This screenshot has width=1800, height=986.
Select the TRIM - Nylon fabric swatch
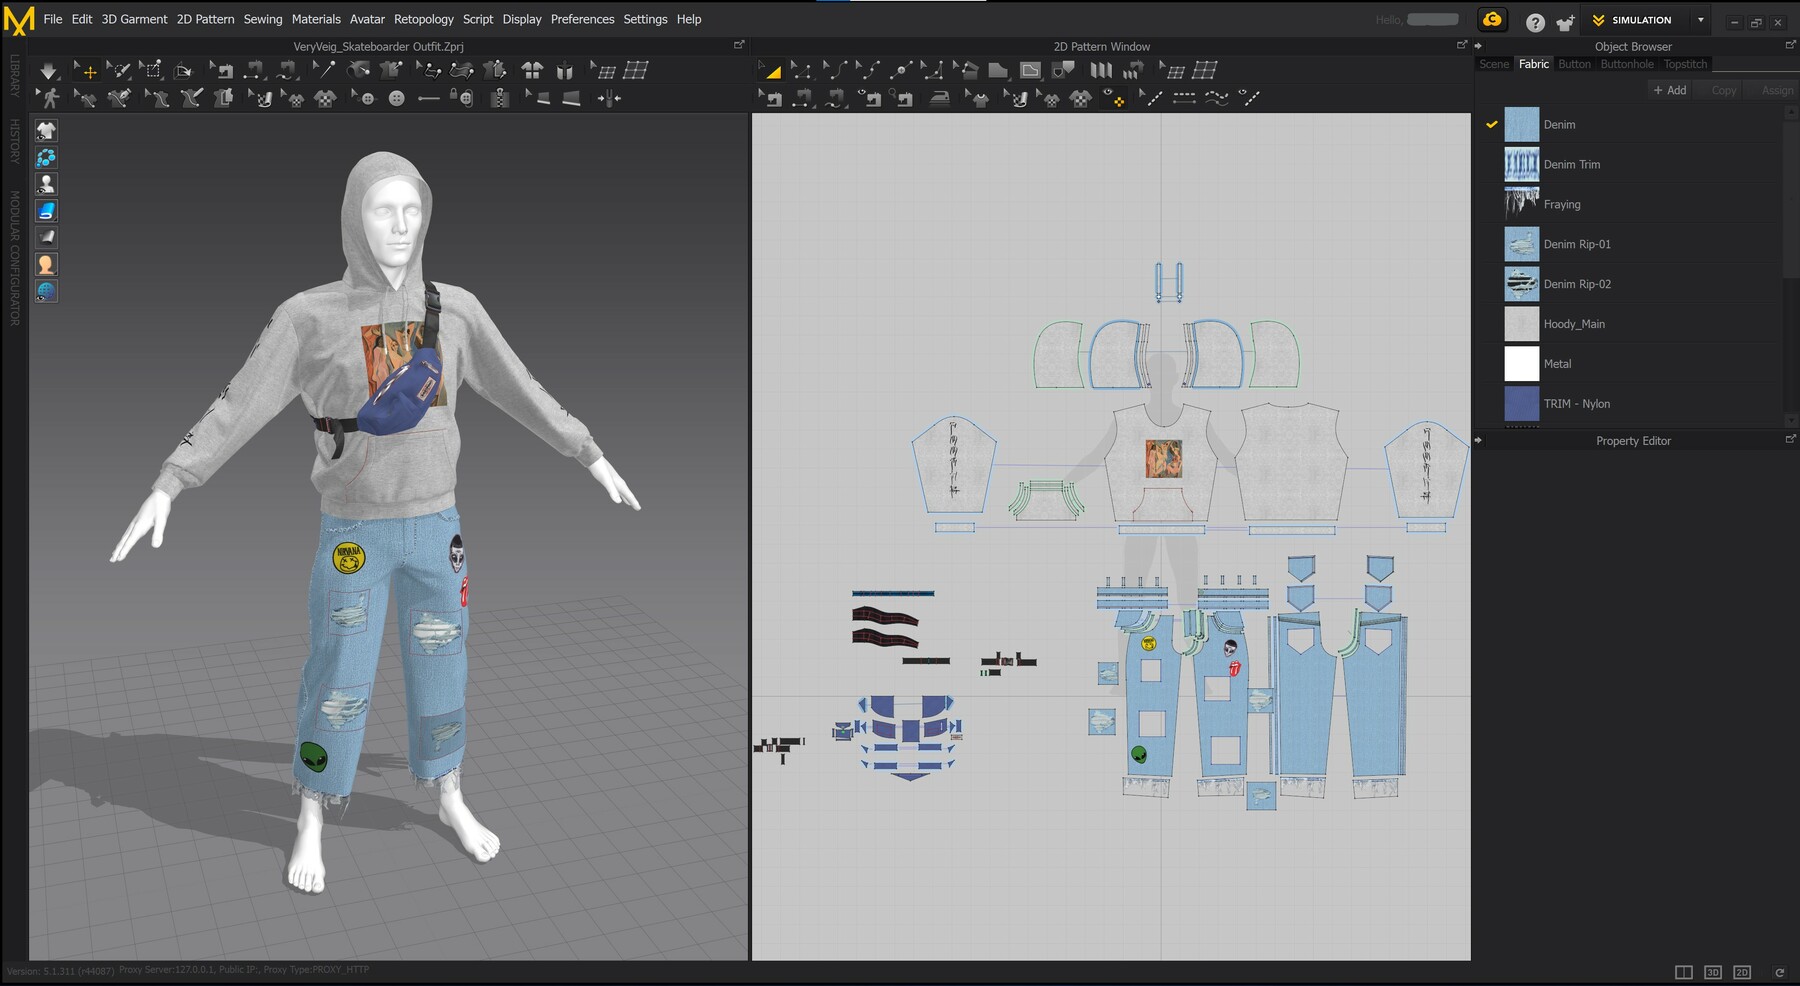pyautogui.click(x=1521, y=404)
